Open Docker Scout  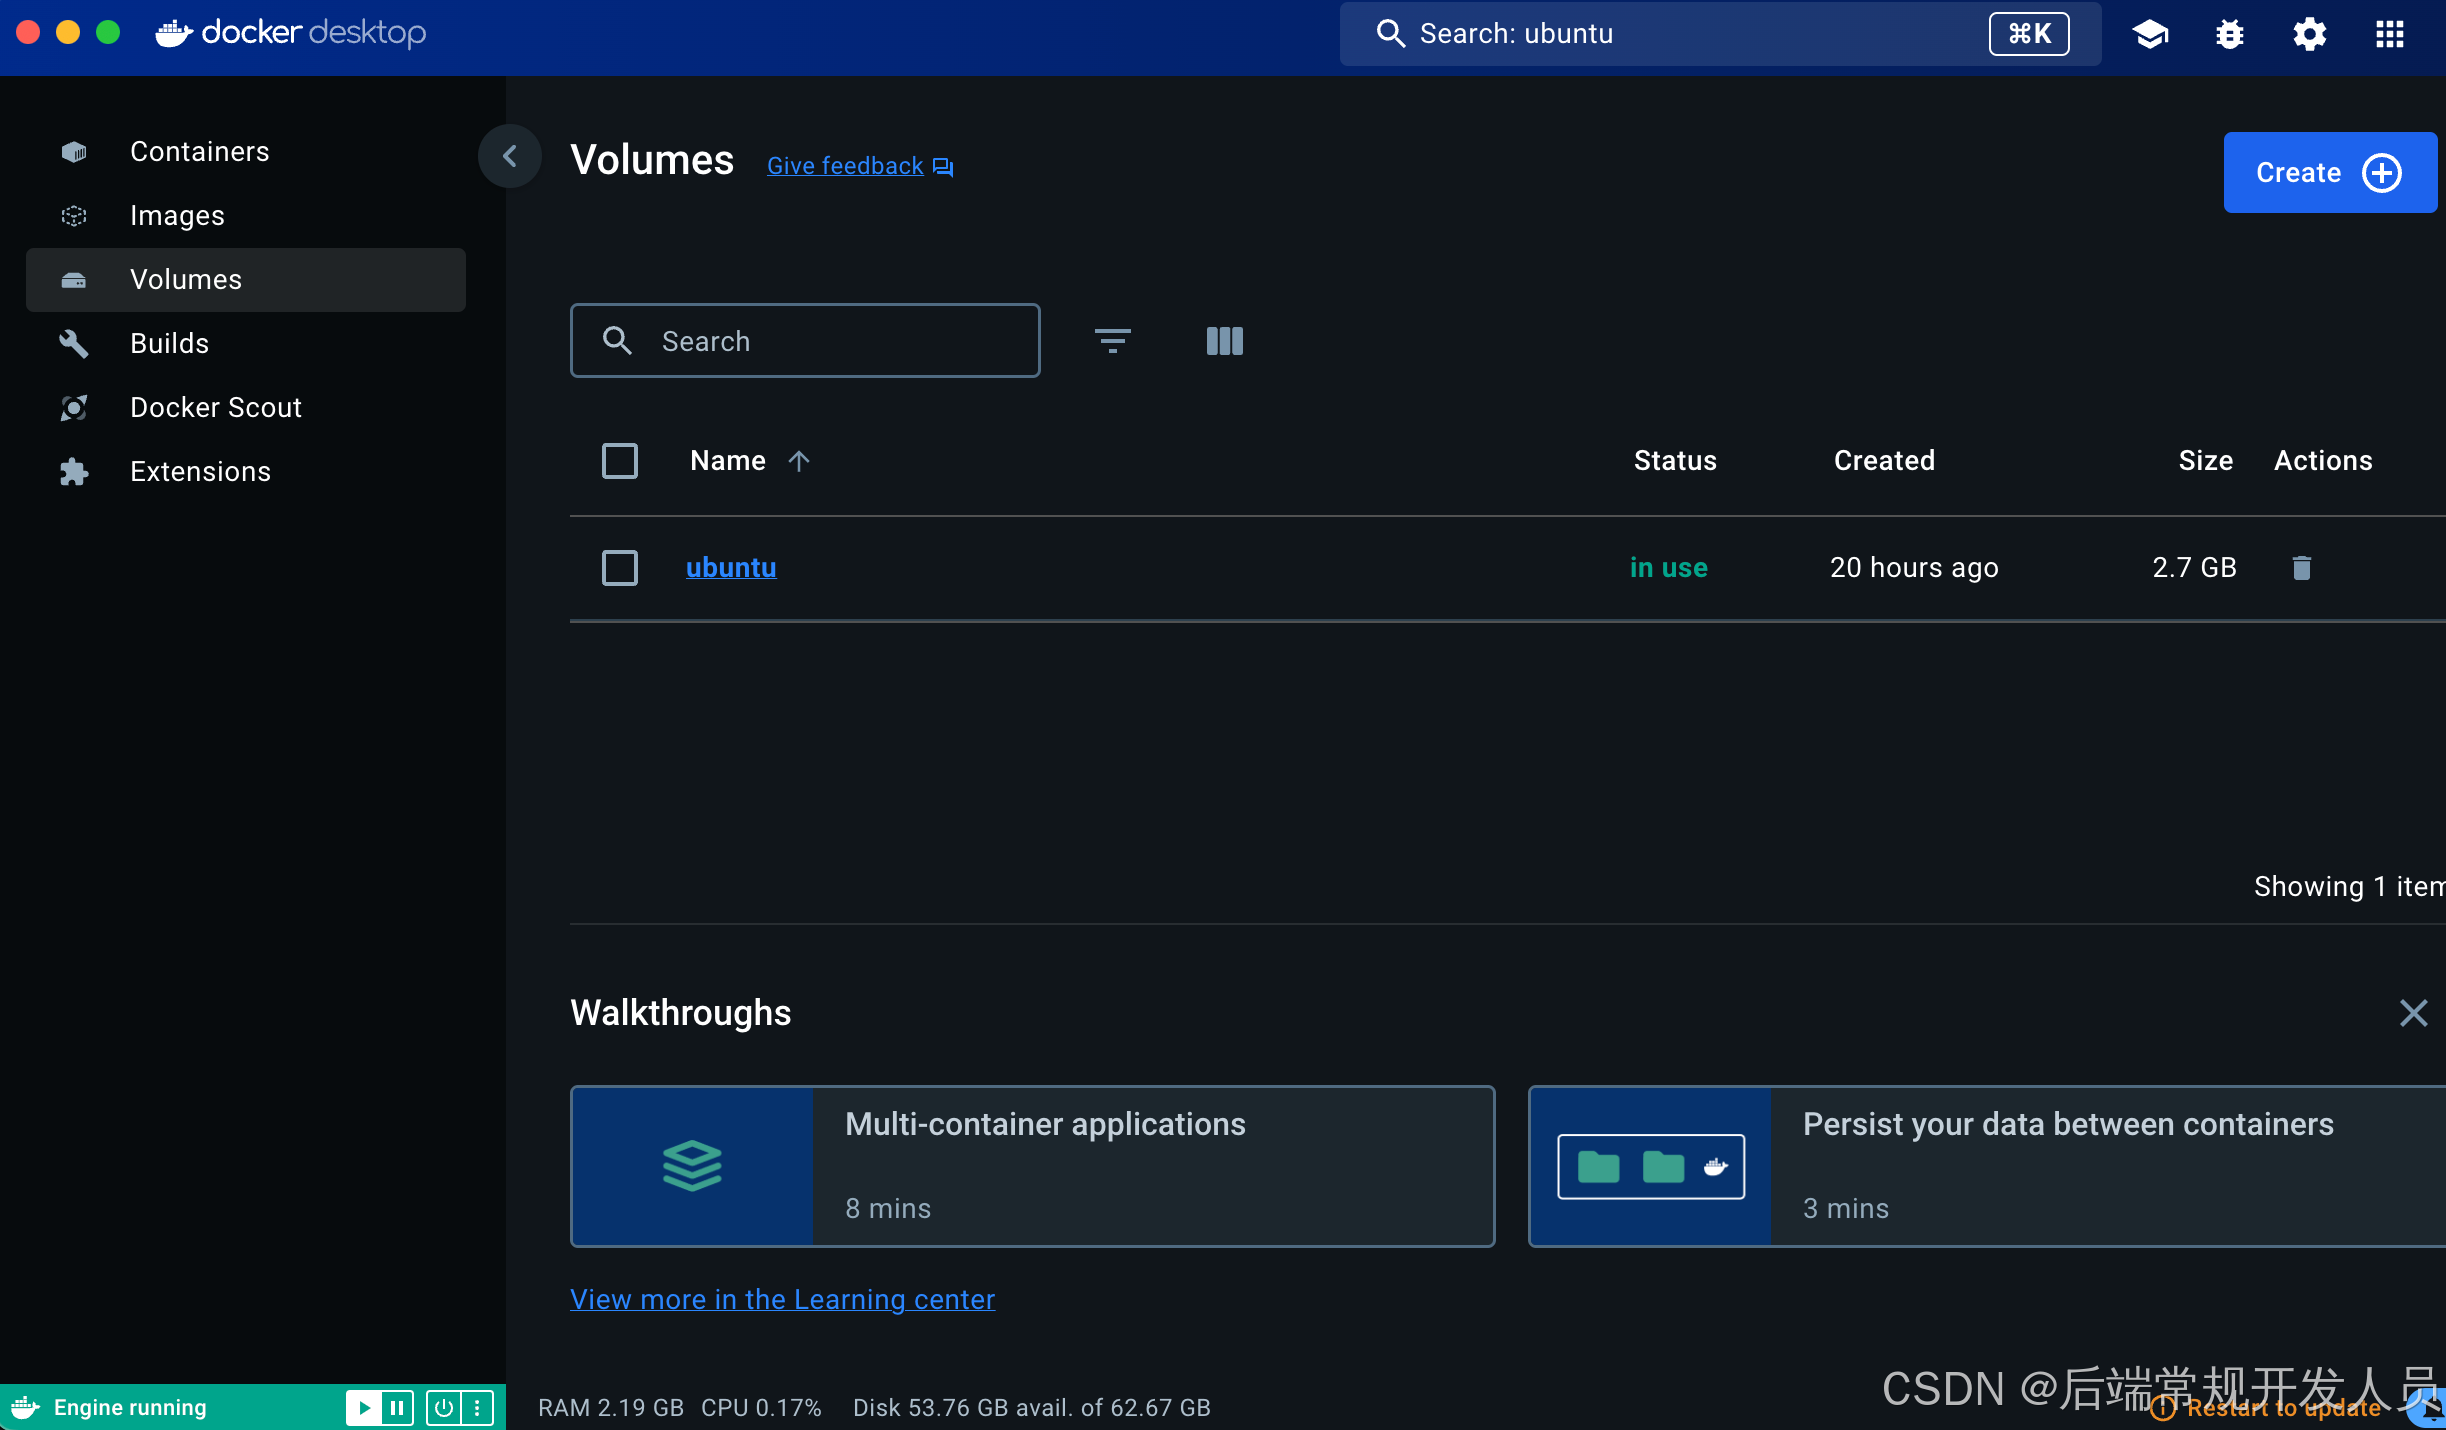[245, 408]
